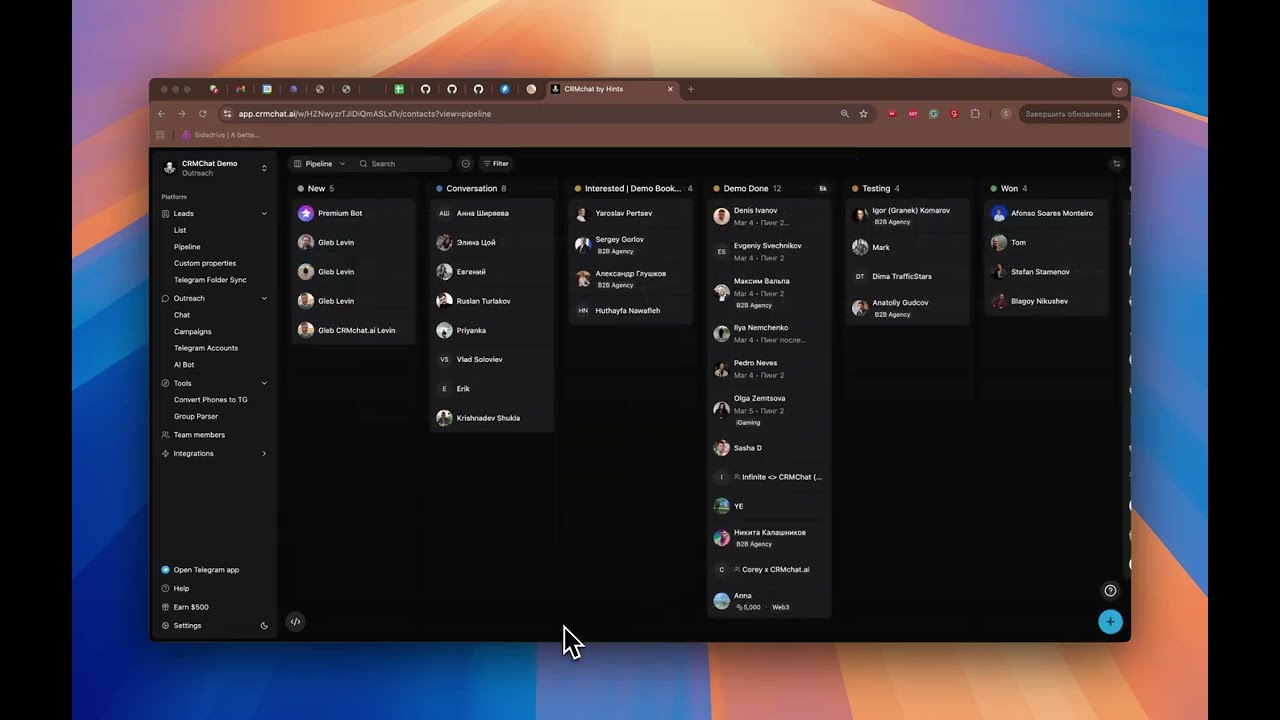Open List under Leads
Screen dimensions: 1280x720
coord(180,230)
